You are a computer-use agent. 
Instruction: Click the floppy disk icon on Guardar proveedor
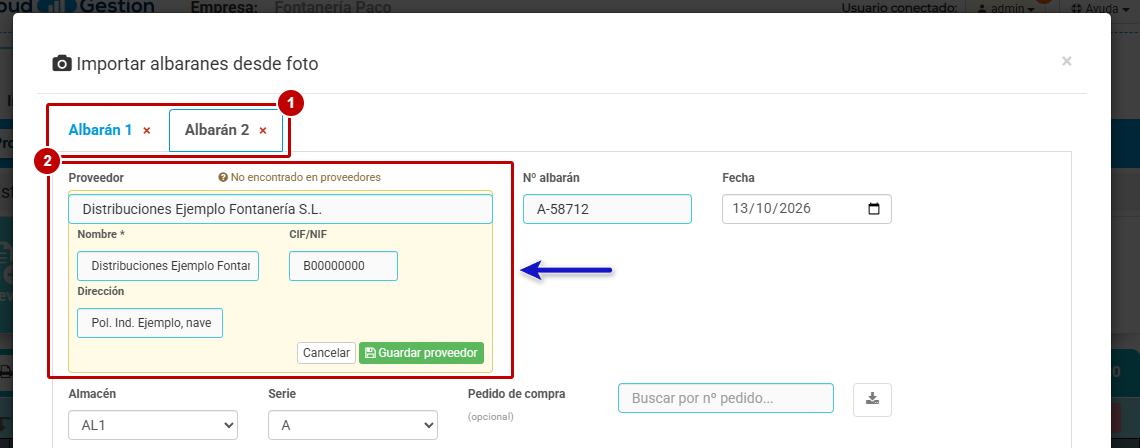(x=369, y=353)
